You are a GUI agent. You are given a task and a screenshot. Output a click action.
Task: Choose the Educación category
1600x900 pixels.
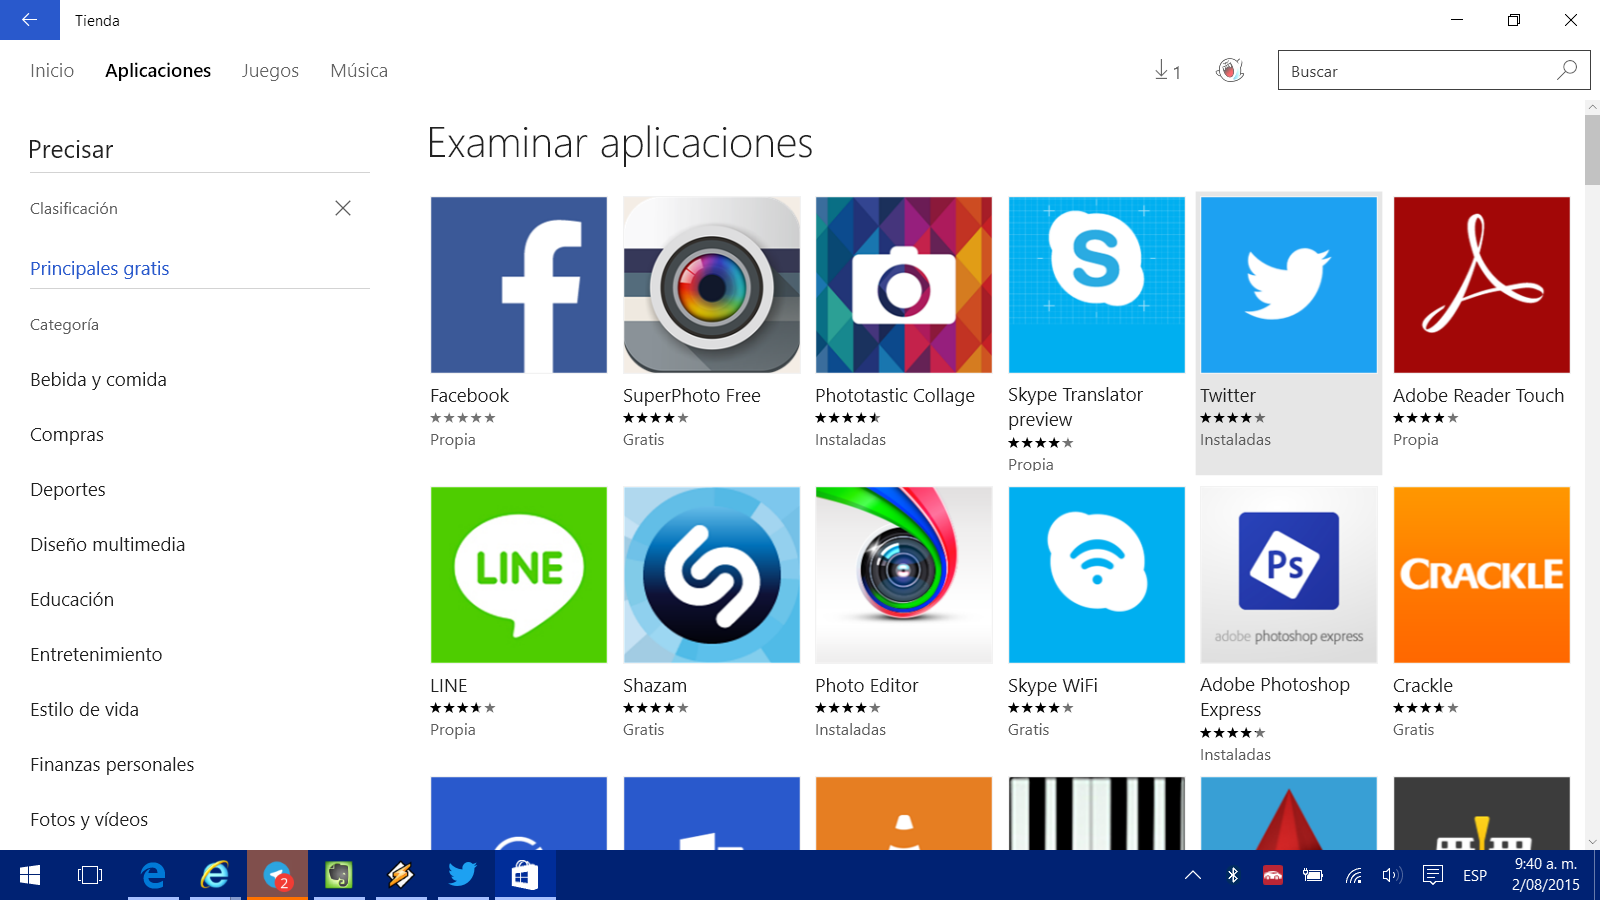click(x=72, y=600)
